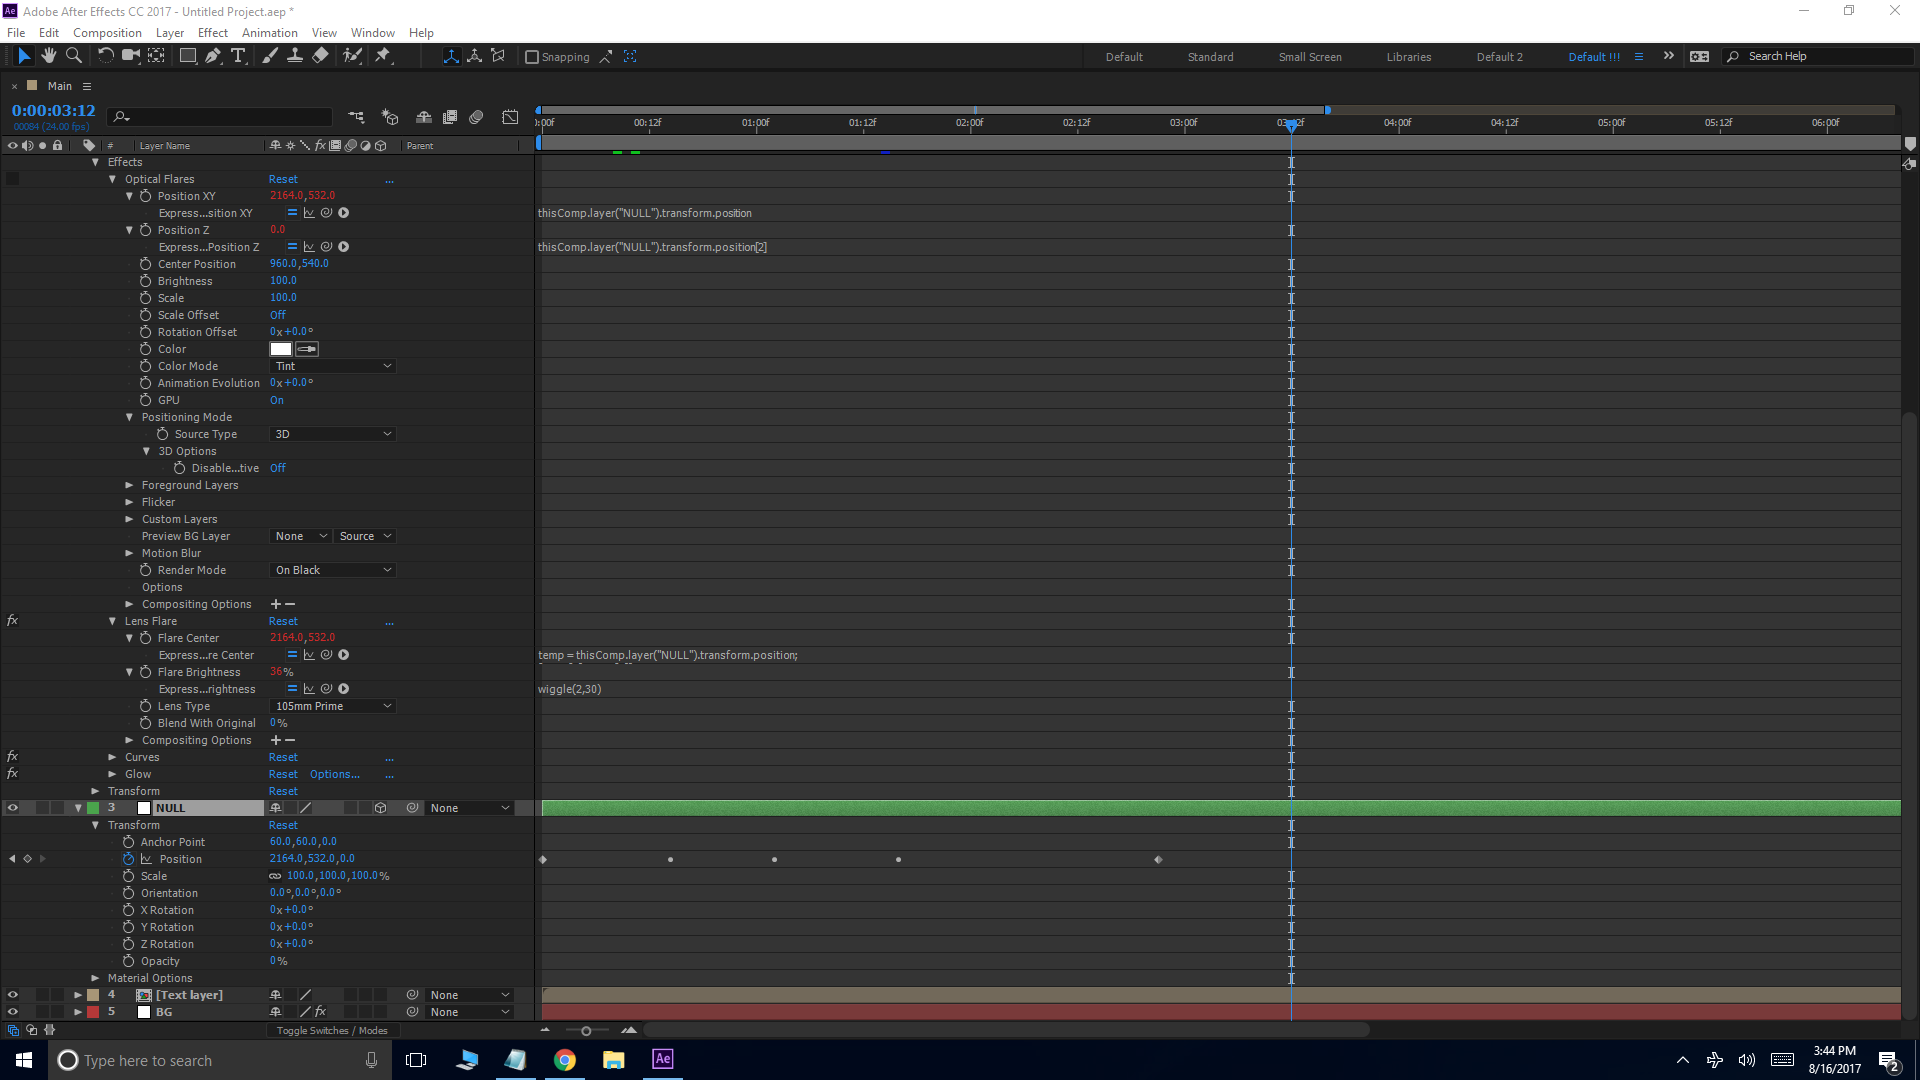This screenshot has height=1080, width=1920.
Task: Toggle Snapping checkbox
Action: point(532,57)
